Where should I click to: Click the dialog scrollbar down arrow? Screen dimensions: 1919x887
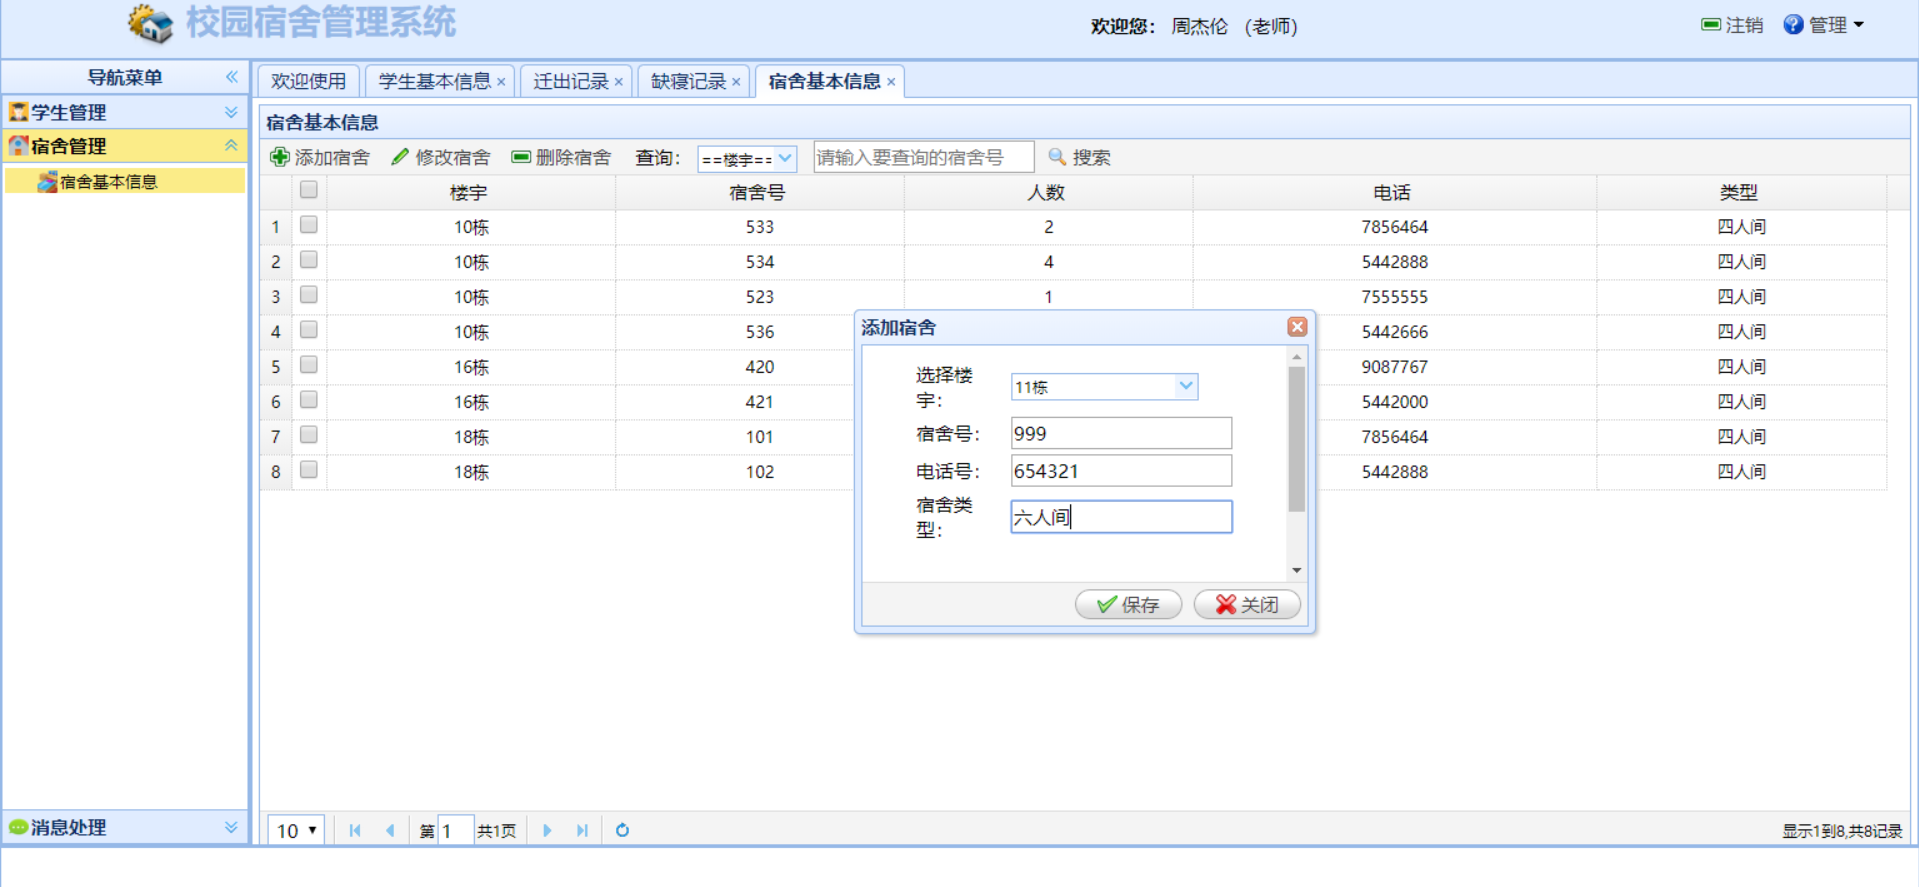pos(1297,570)
